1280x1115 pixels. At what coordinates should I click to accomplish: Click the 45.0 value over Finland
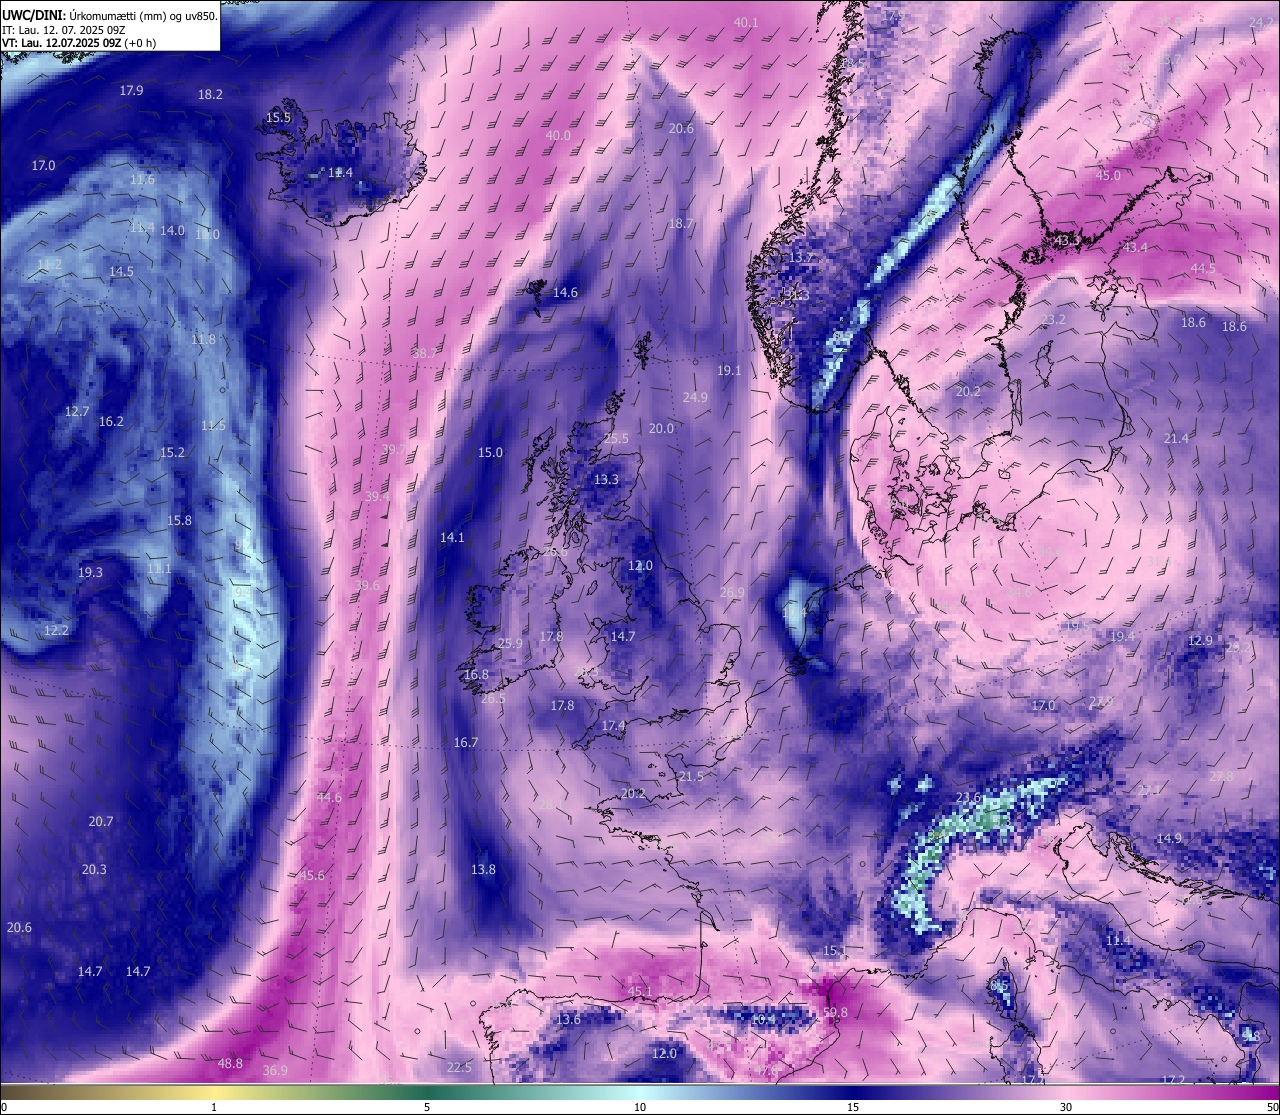(1108, 175)
